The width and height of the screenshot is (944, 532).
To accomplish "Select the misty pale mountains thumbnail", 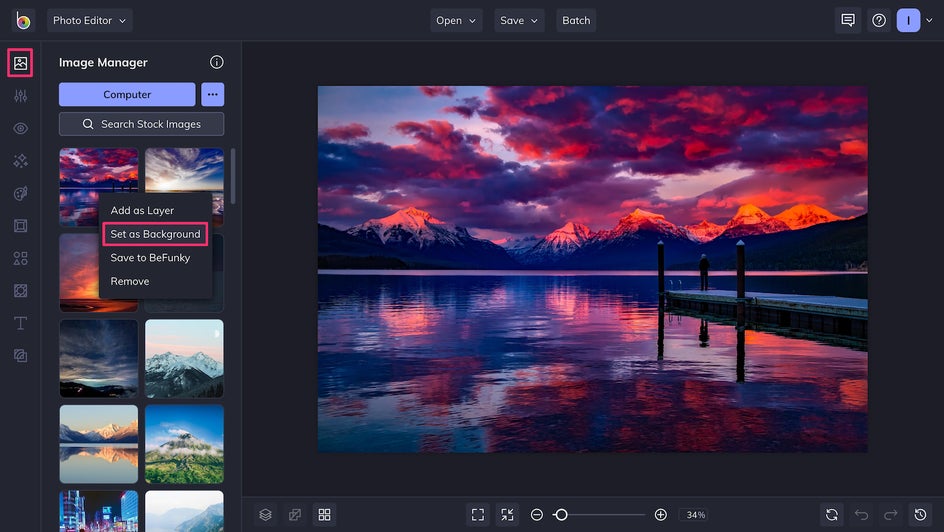I will click(184, 511).
